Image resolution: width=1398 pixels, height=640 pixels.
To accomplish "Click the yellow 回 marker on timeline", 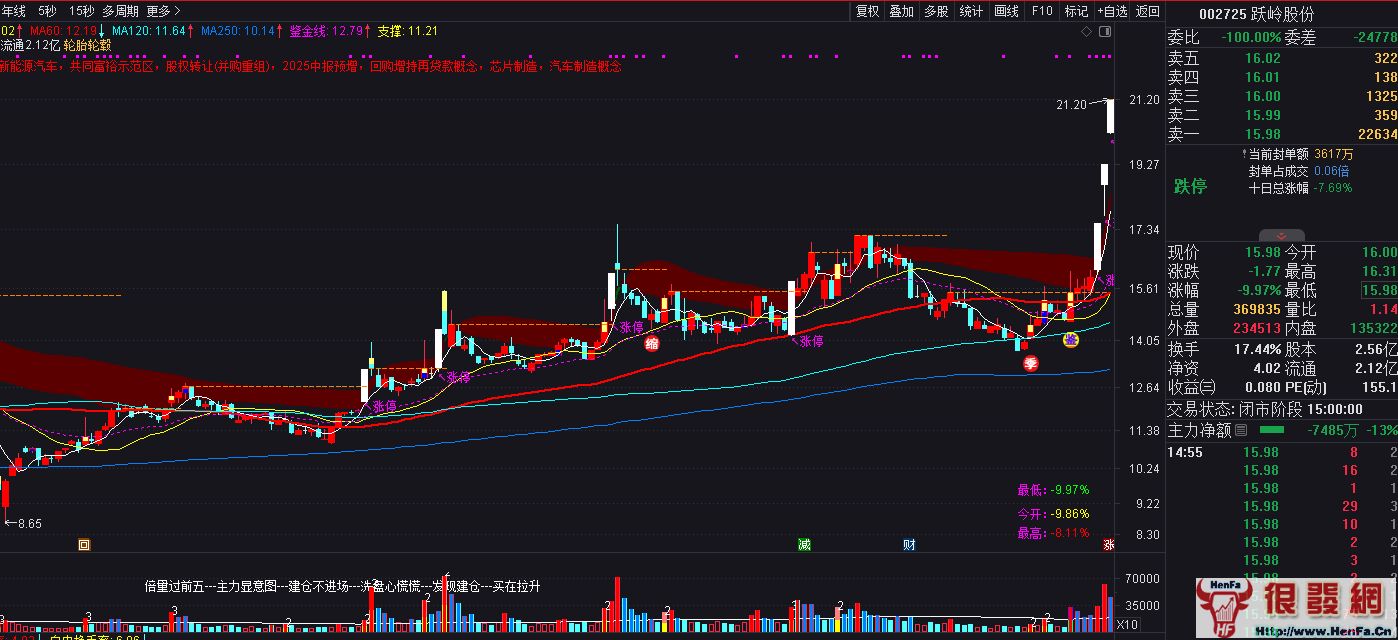I will pyautogui.click(x=84, y=545).
